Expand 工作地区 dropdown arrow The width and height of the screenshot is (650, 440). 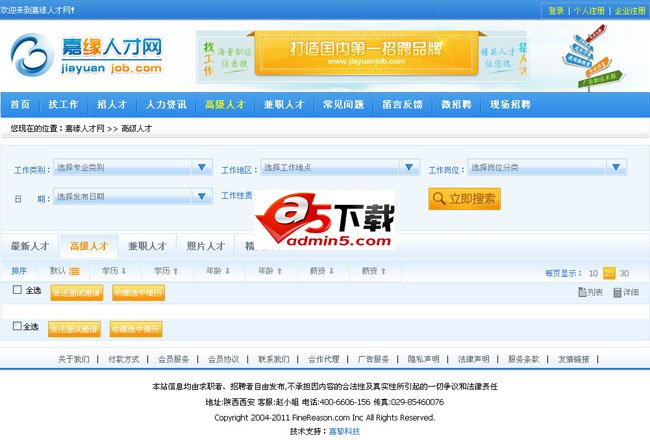(409, 167)
